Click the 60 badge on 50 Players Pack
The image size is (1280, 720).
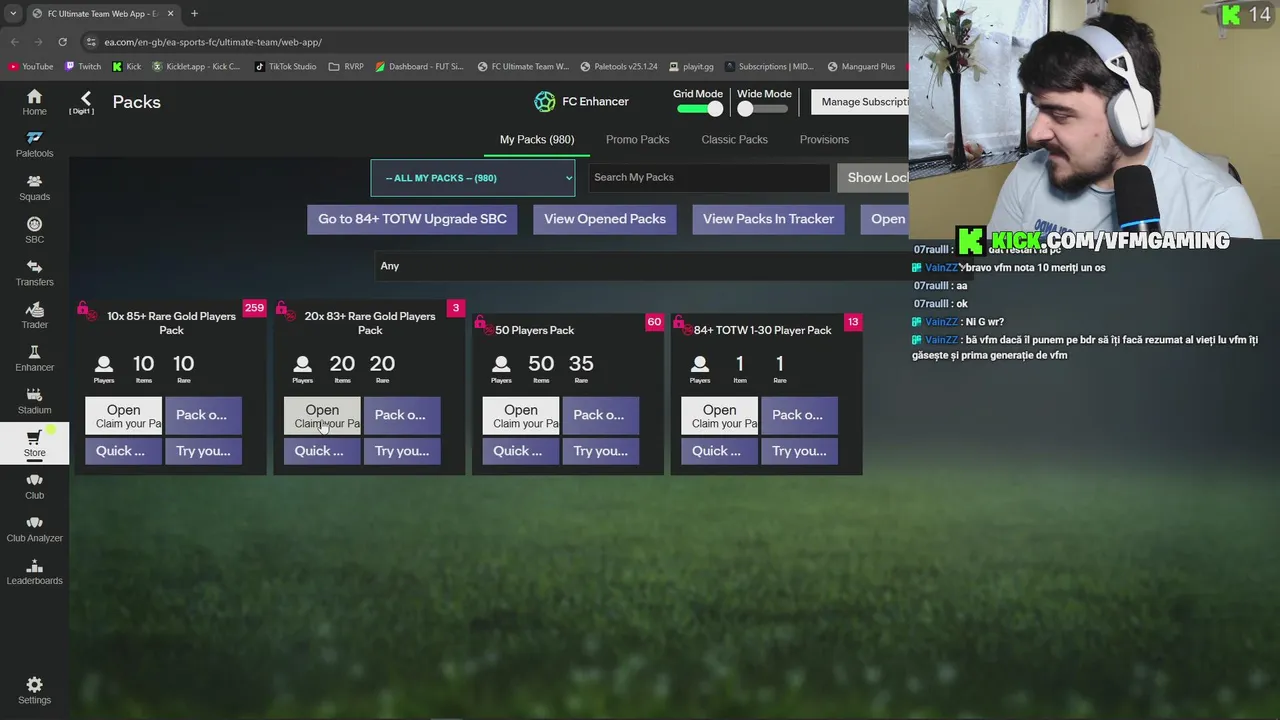(654, 322)
